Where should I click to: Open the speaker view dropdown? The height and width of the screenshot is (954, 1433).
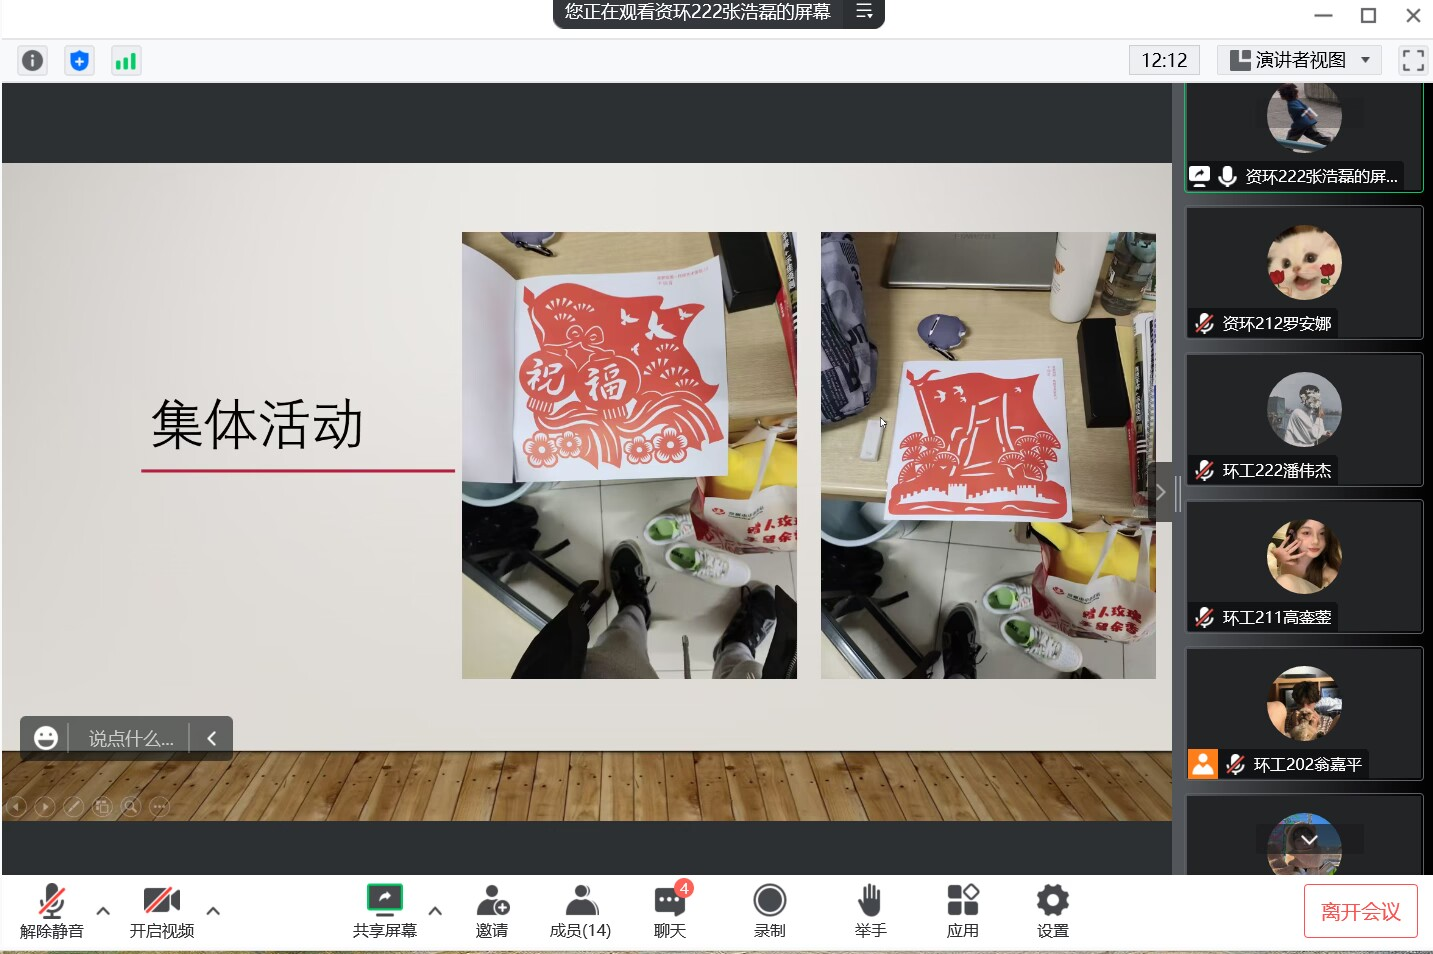pyautogui.click(x=1298, y=61)
